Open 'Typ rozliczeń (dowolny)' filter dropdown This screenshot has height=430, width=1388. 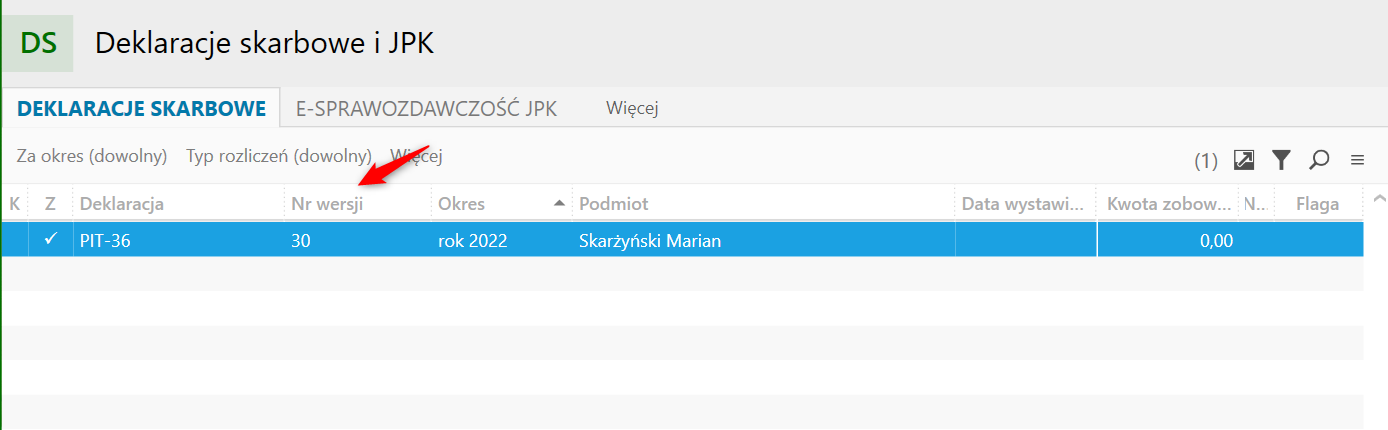[279, 156]
